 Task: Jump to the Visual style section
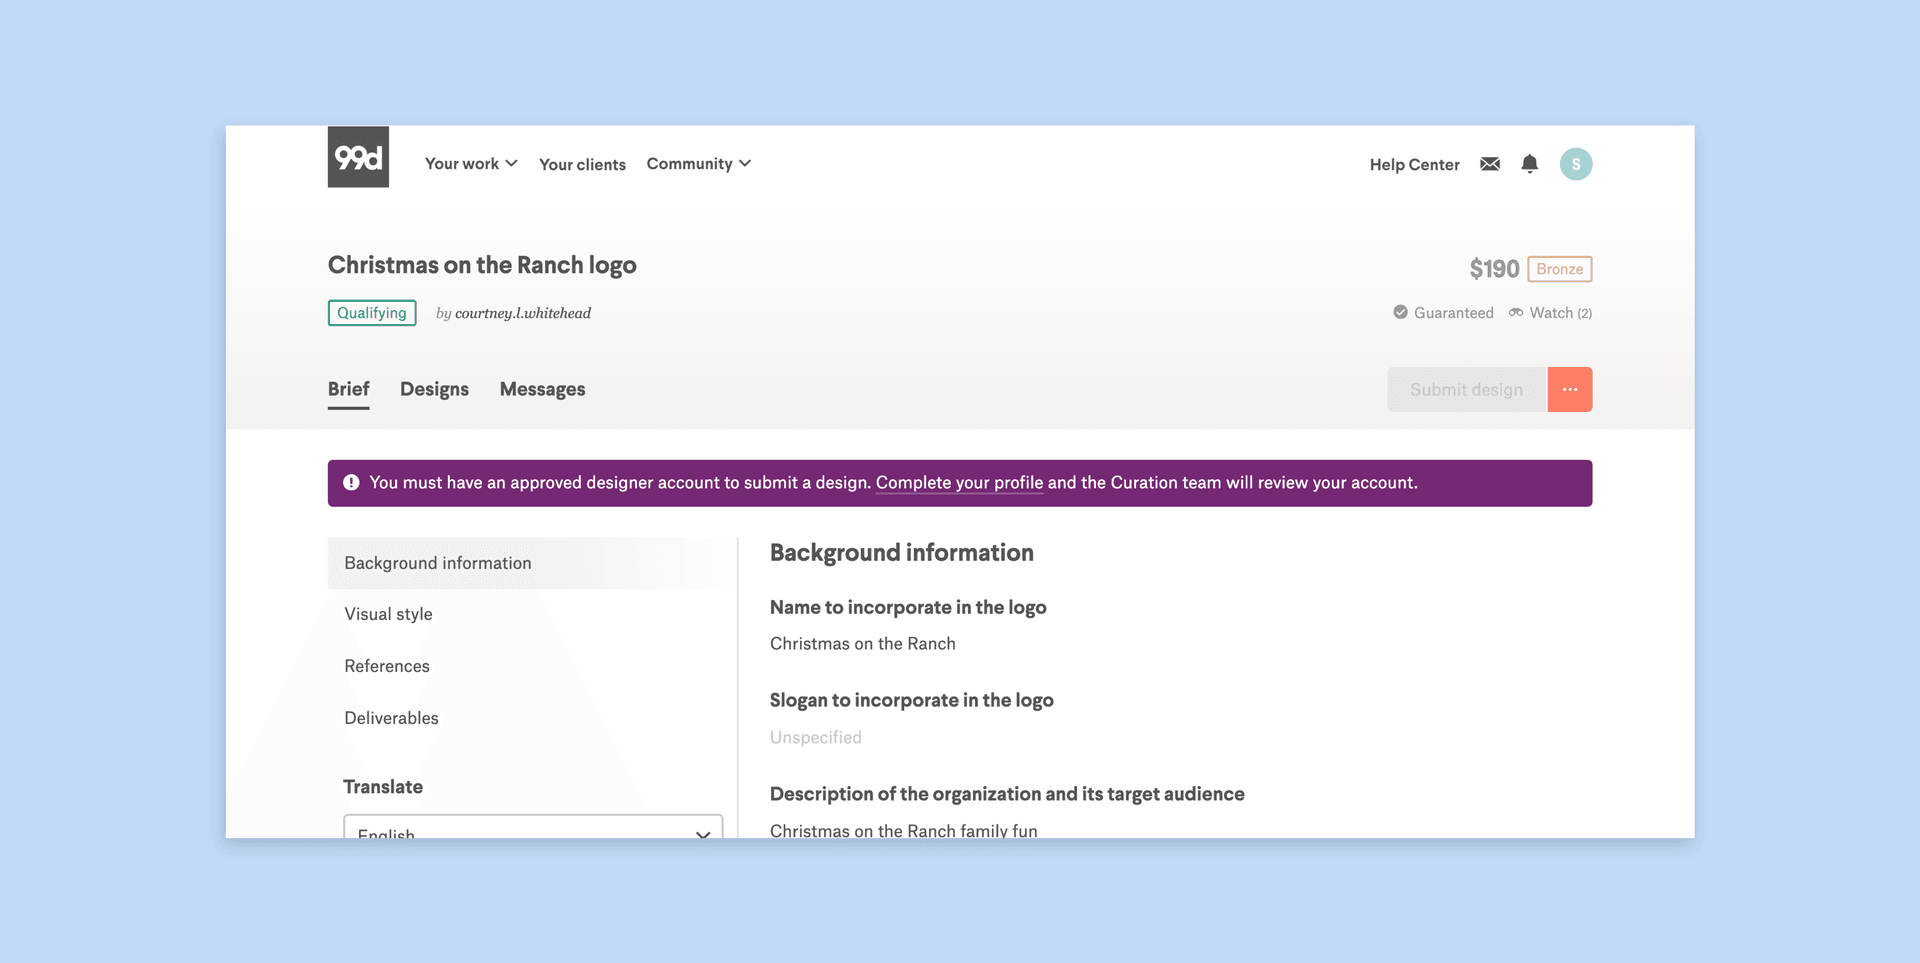point(388,614)
